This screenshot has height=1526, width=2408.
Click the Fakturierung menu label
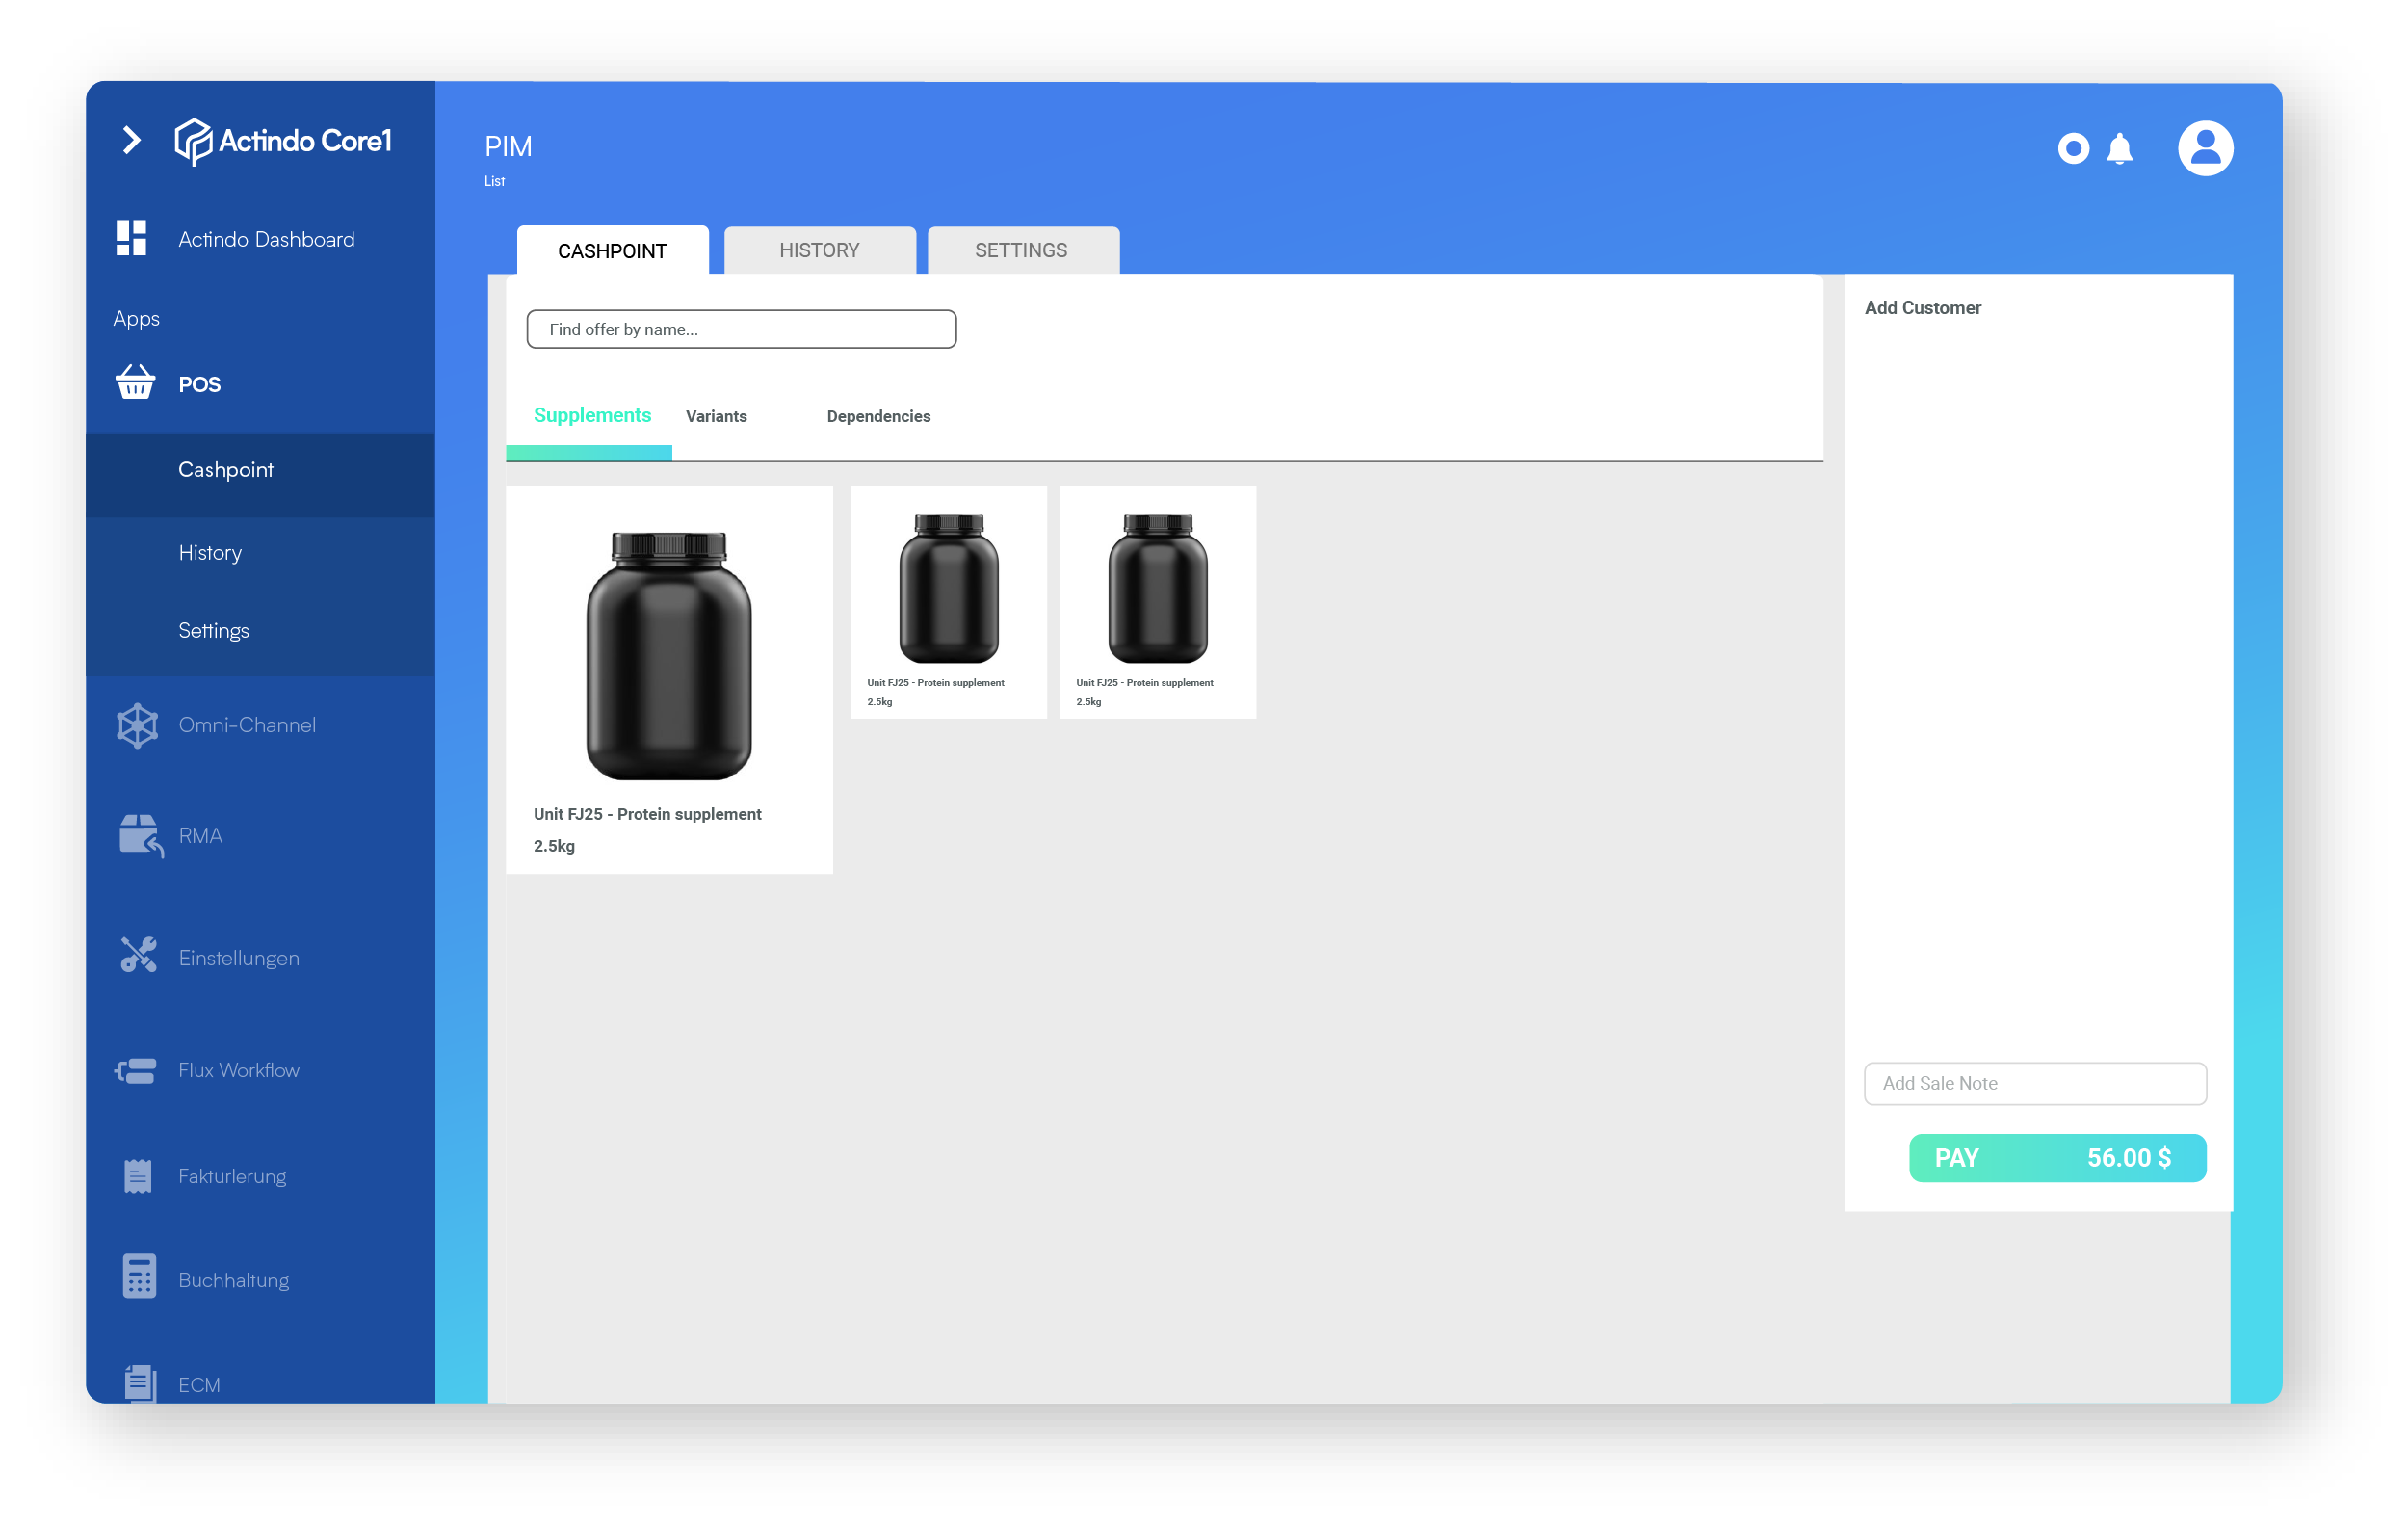click(x=232, y=1176)
